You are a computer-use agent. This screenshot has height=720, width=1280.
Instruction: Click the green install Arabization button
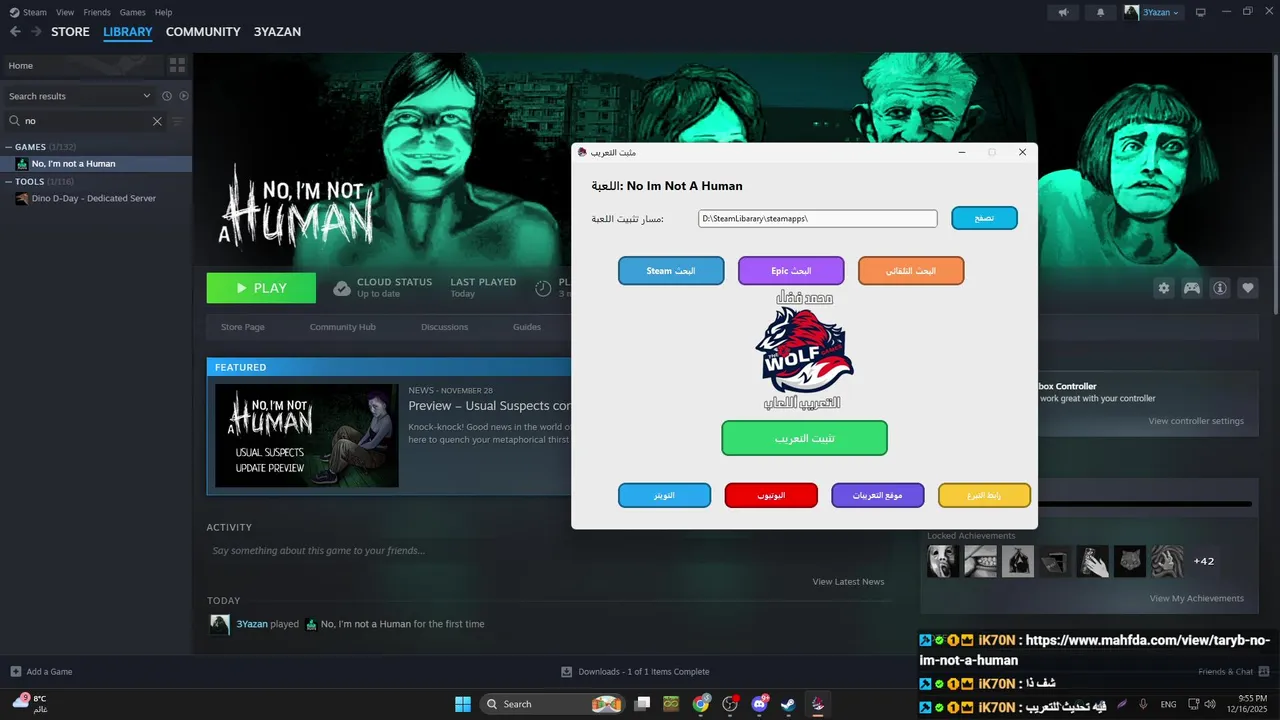804,438
